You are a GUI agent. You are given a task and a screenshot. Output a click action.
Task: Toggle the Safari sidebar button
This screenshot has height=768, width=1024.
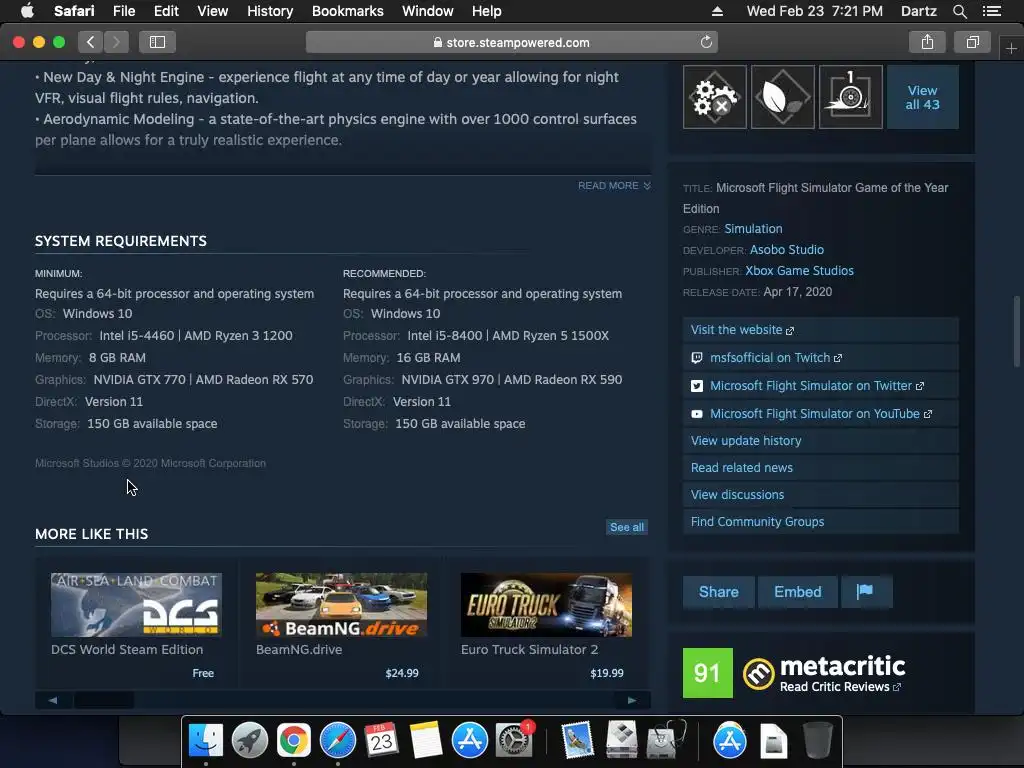click(157, 42)
